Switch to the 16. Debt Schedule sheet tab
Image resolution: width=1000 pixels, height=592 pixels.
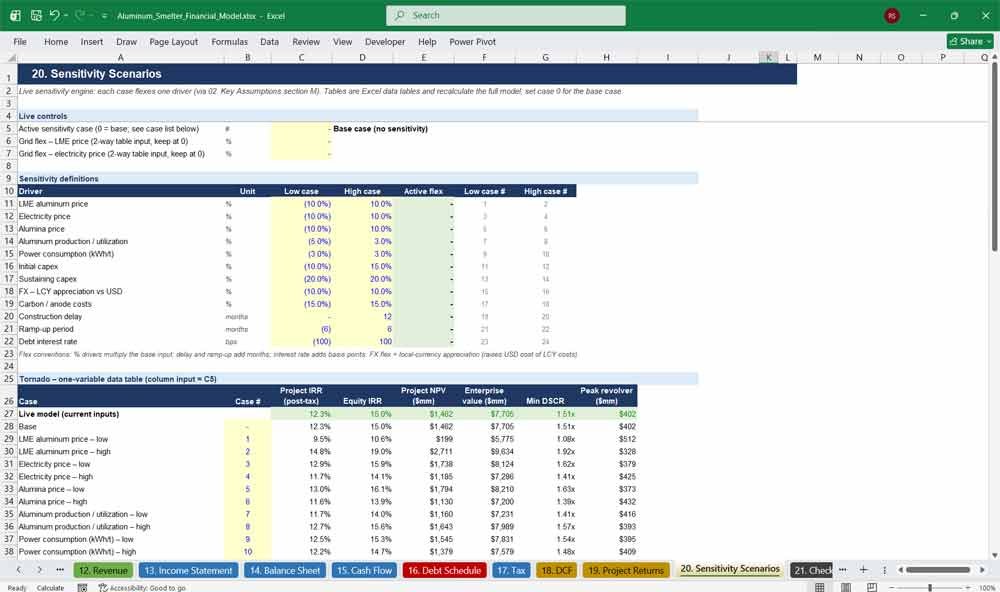(444, 570)
